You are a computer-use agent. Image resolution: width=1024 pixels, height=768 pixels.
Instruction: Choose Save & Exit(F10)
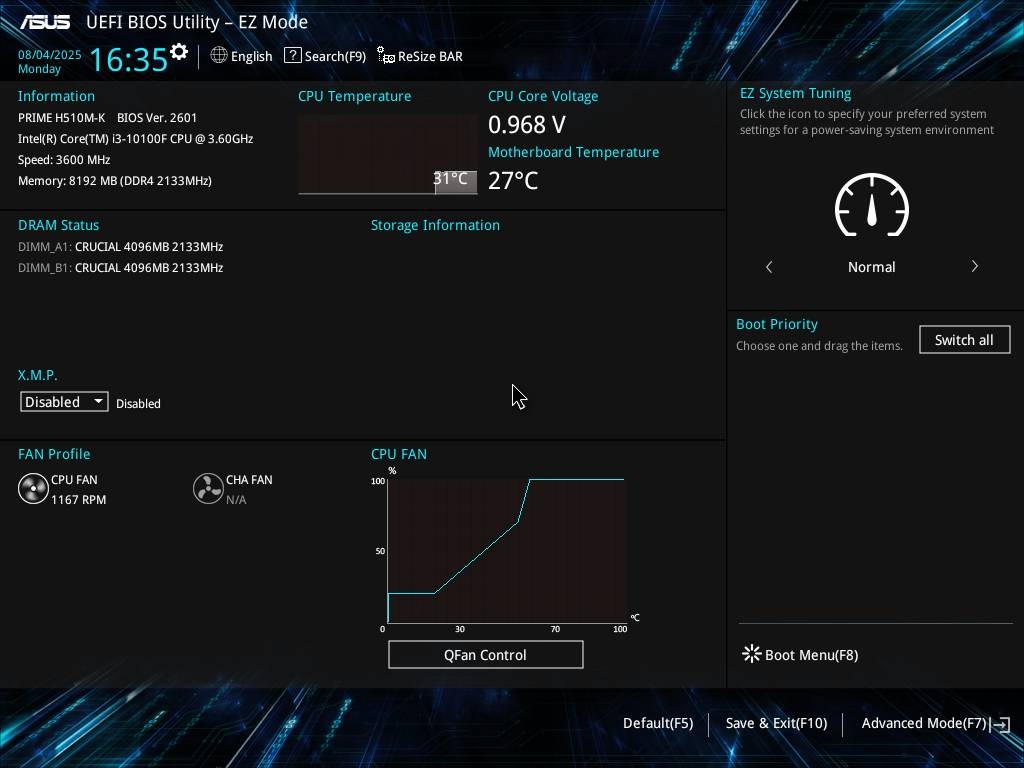click(776, 723)
